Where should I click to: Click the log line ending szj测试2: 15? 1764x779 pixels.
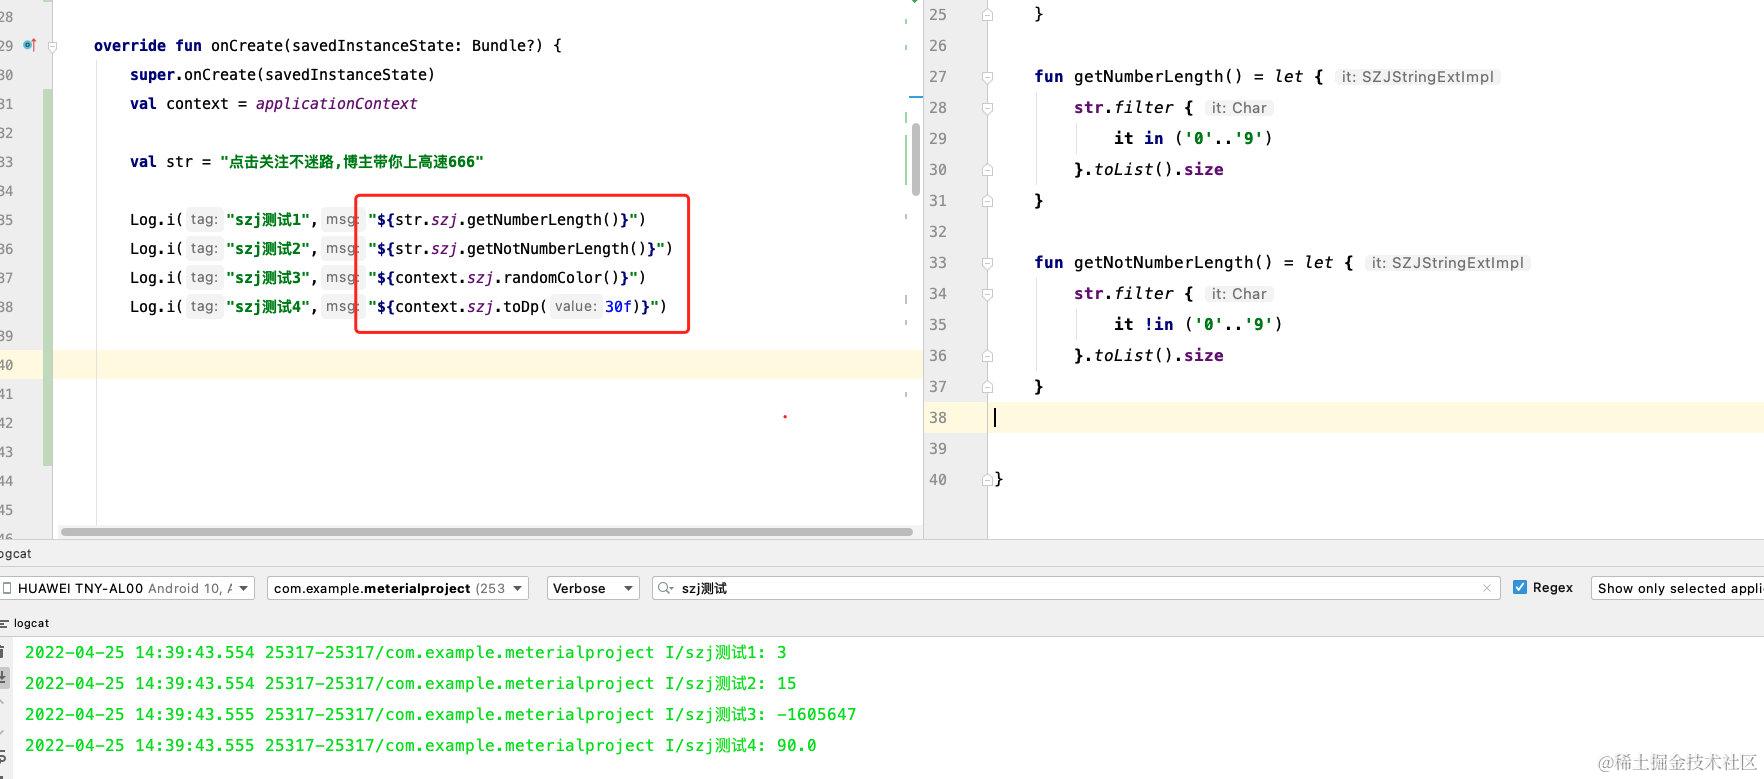410,683
